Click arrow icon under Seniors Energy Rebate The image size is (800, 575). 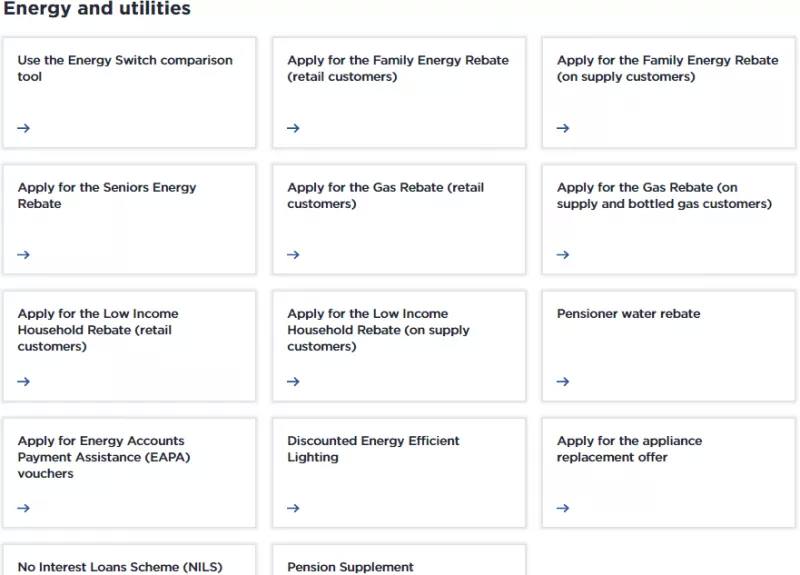pyautogui.click(x=23, y=255)
